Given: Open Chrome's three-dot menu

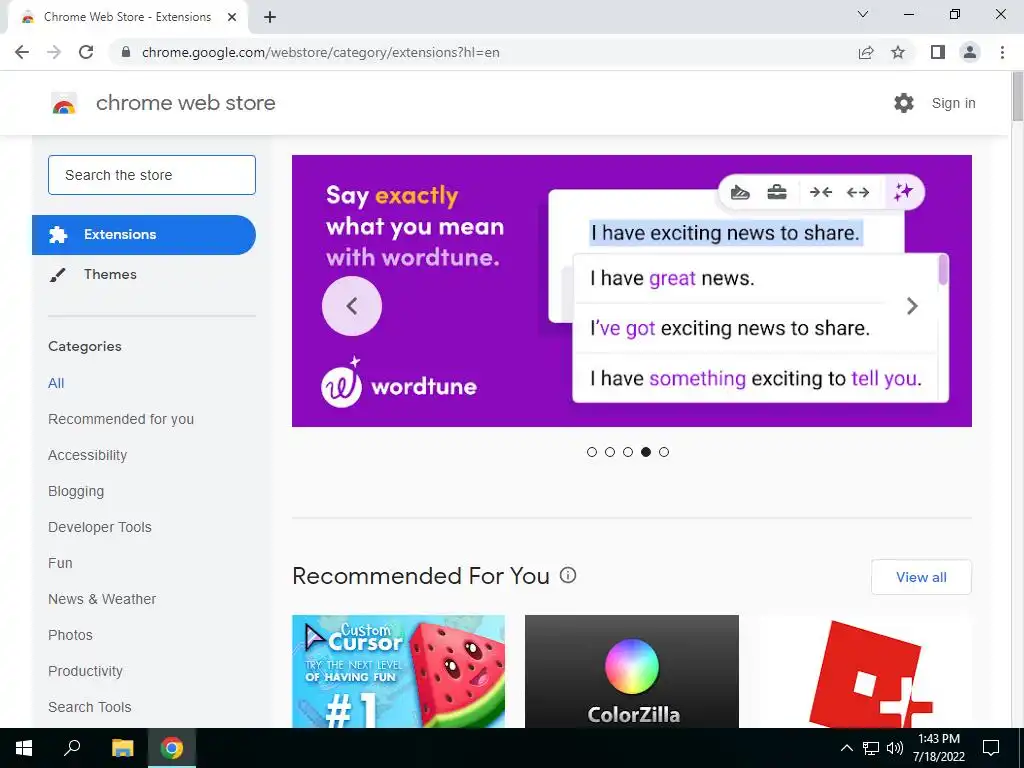Looking at the screenshot, I should click(1002, 52).
